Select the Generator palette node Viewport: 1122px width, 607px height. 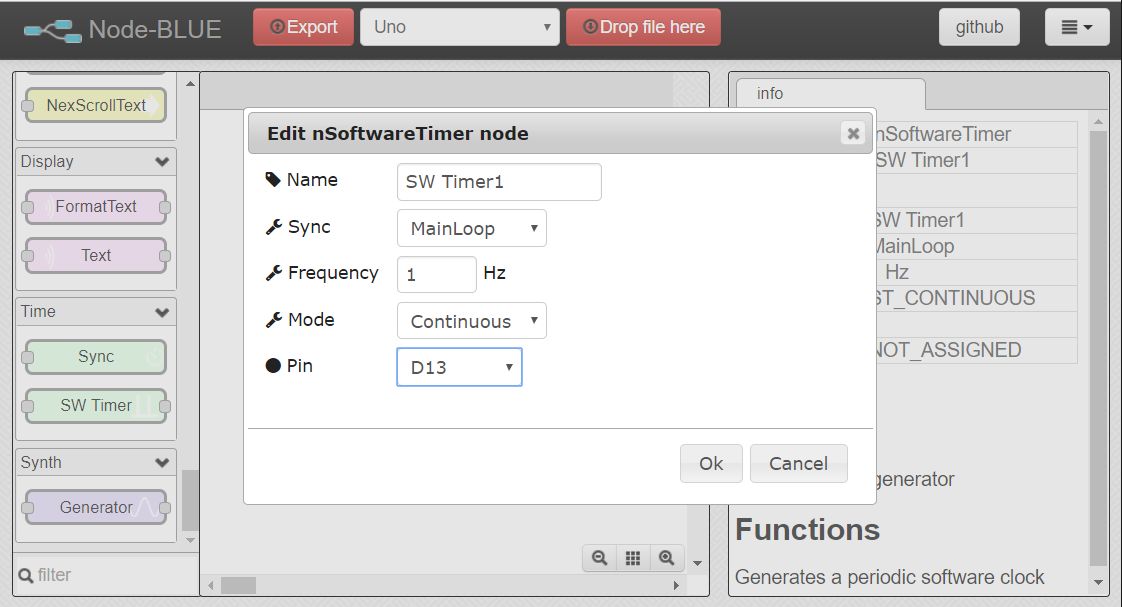(96, 508)
